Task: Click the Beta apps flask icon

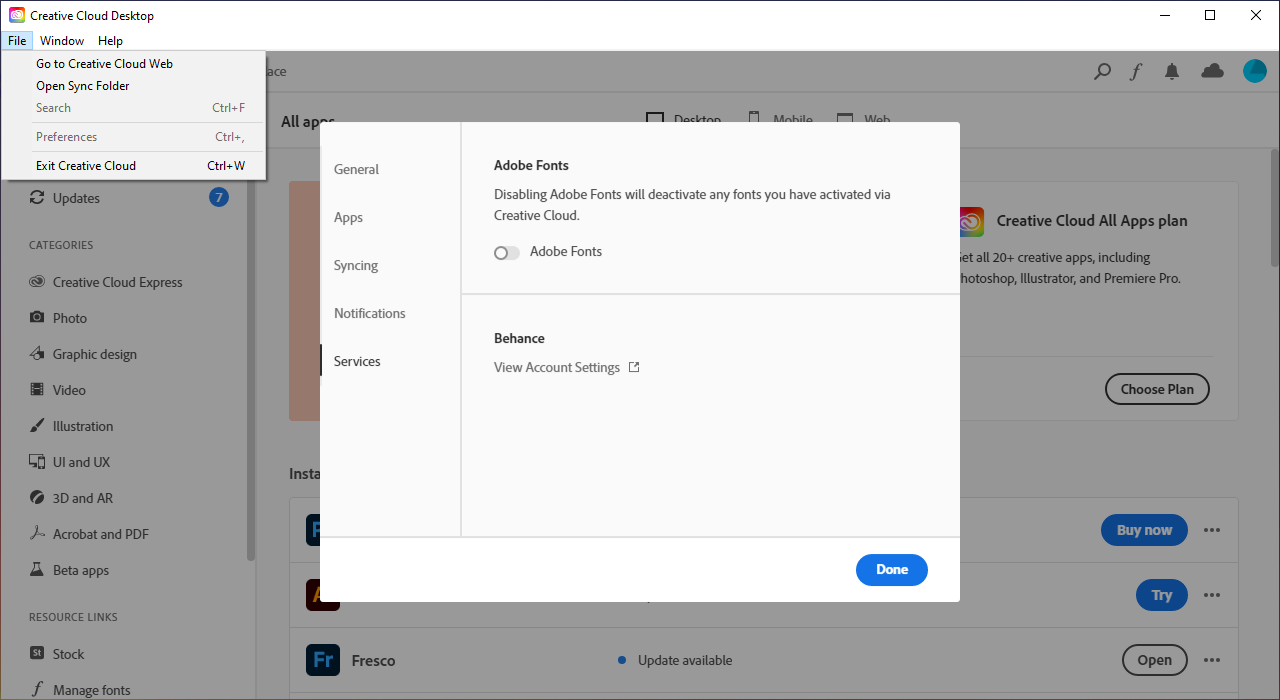Action: pyautogui.click(x=37, y=570)
